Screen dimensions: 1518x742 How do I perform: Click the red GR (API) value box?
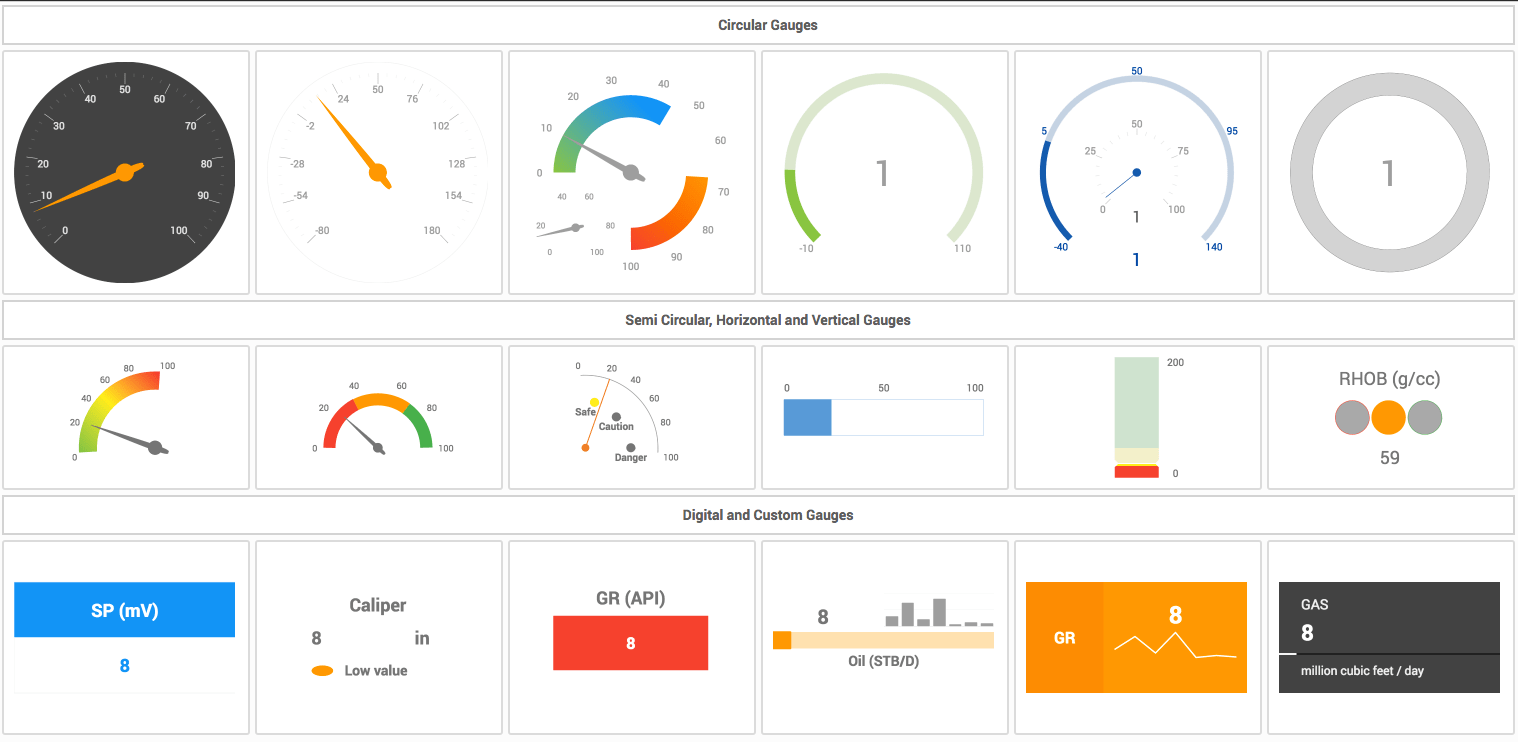pos(631,643)
